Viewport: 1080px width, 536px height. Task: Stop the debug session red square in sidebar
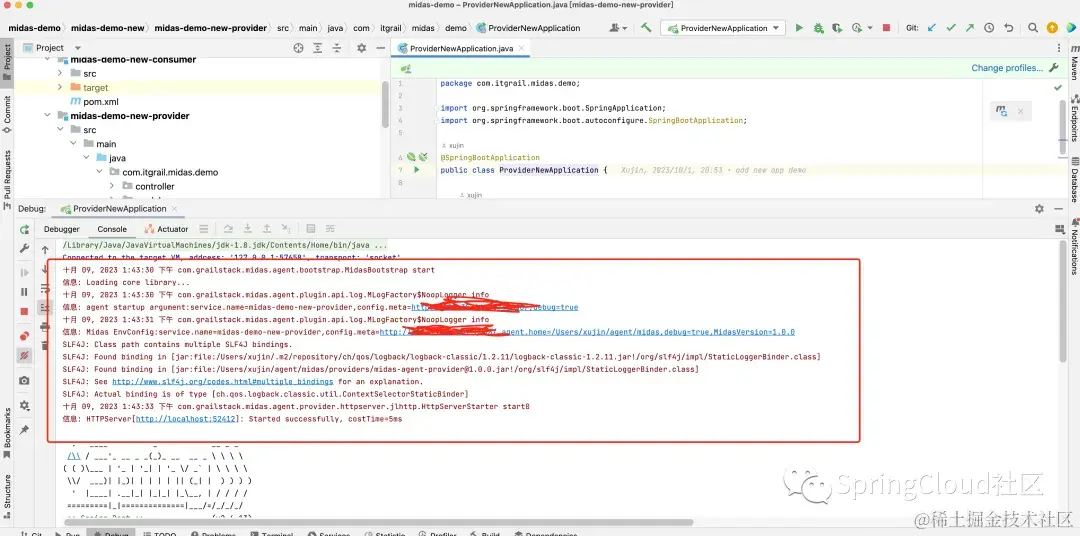pyautogui.click(x=24, y=311)
